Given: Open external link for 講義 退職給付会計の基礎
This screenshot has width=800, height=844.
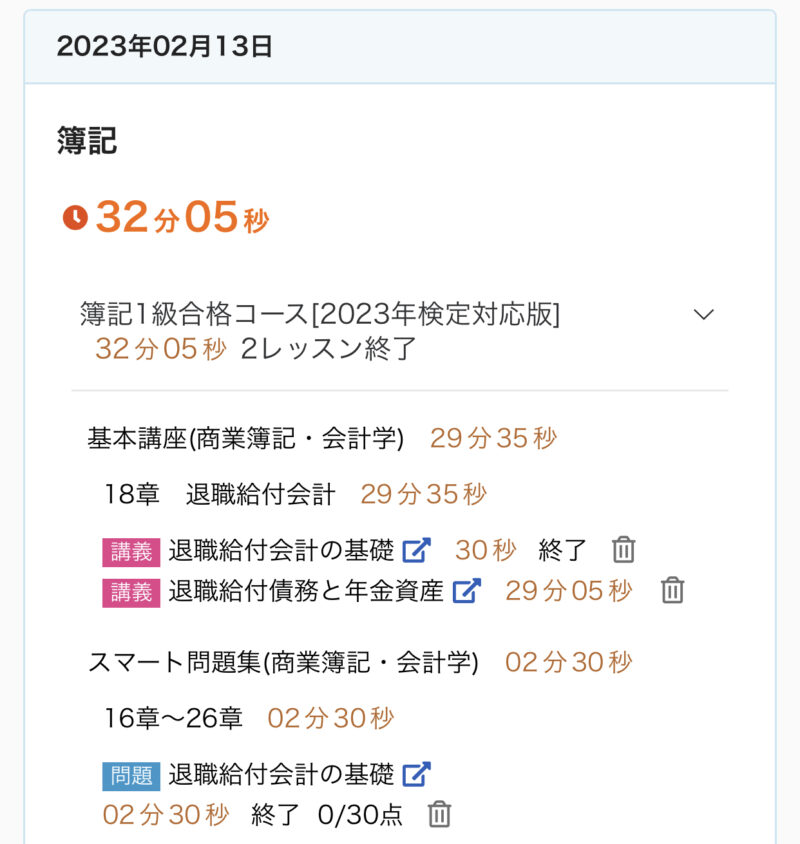Looking at the screenshot, I should point(416,550).
